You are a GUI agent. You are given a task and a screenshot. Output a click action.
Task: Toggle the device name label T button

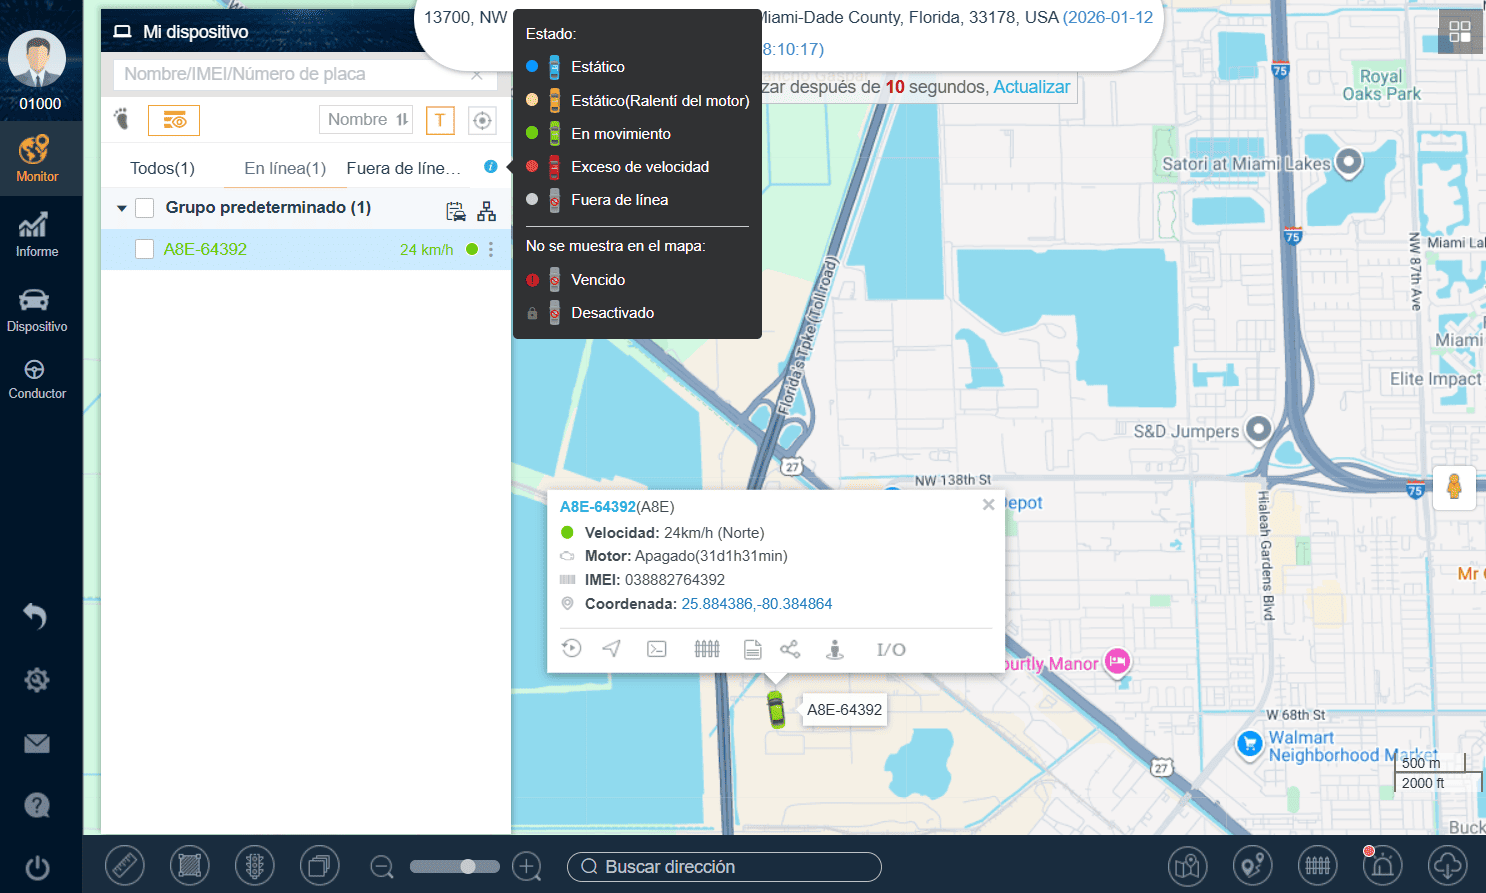point(440,120)
